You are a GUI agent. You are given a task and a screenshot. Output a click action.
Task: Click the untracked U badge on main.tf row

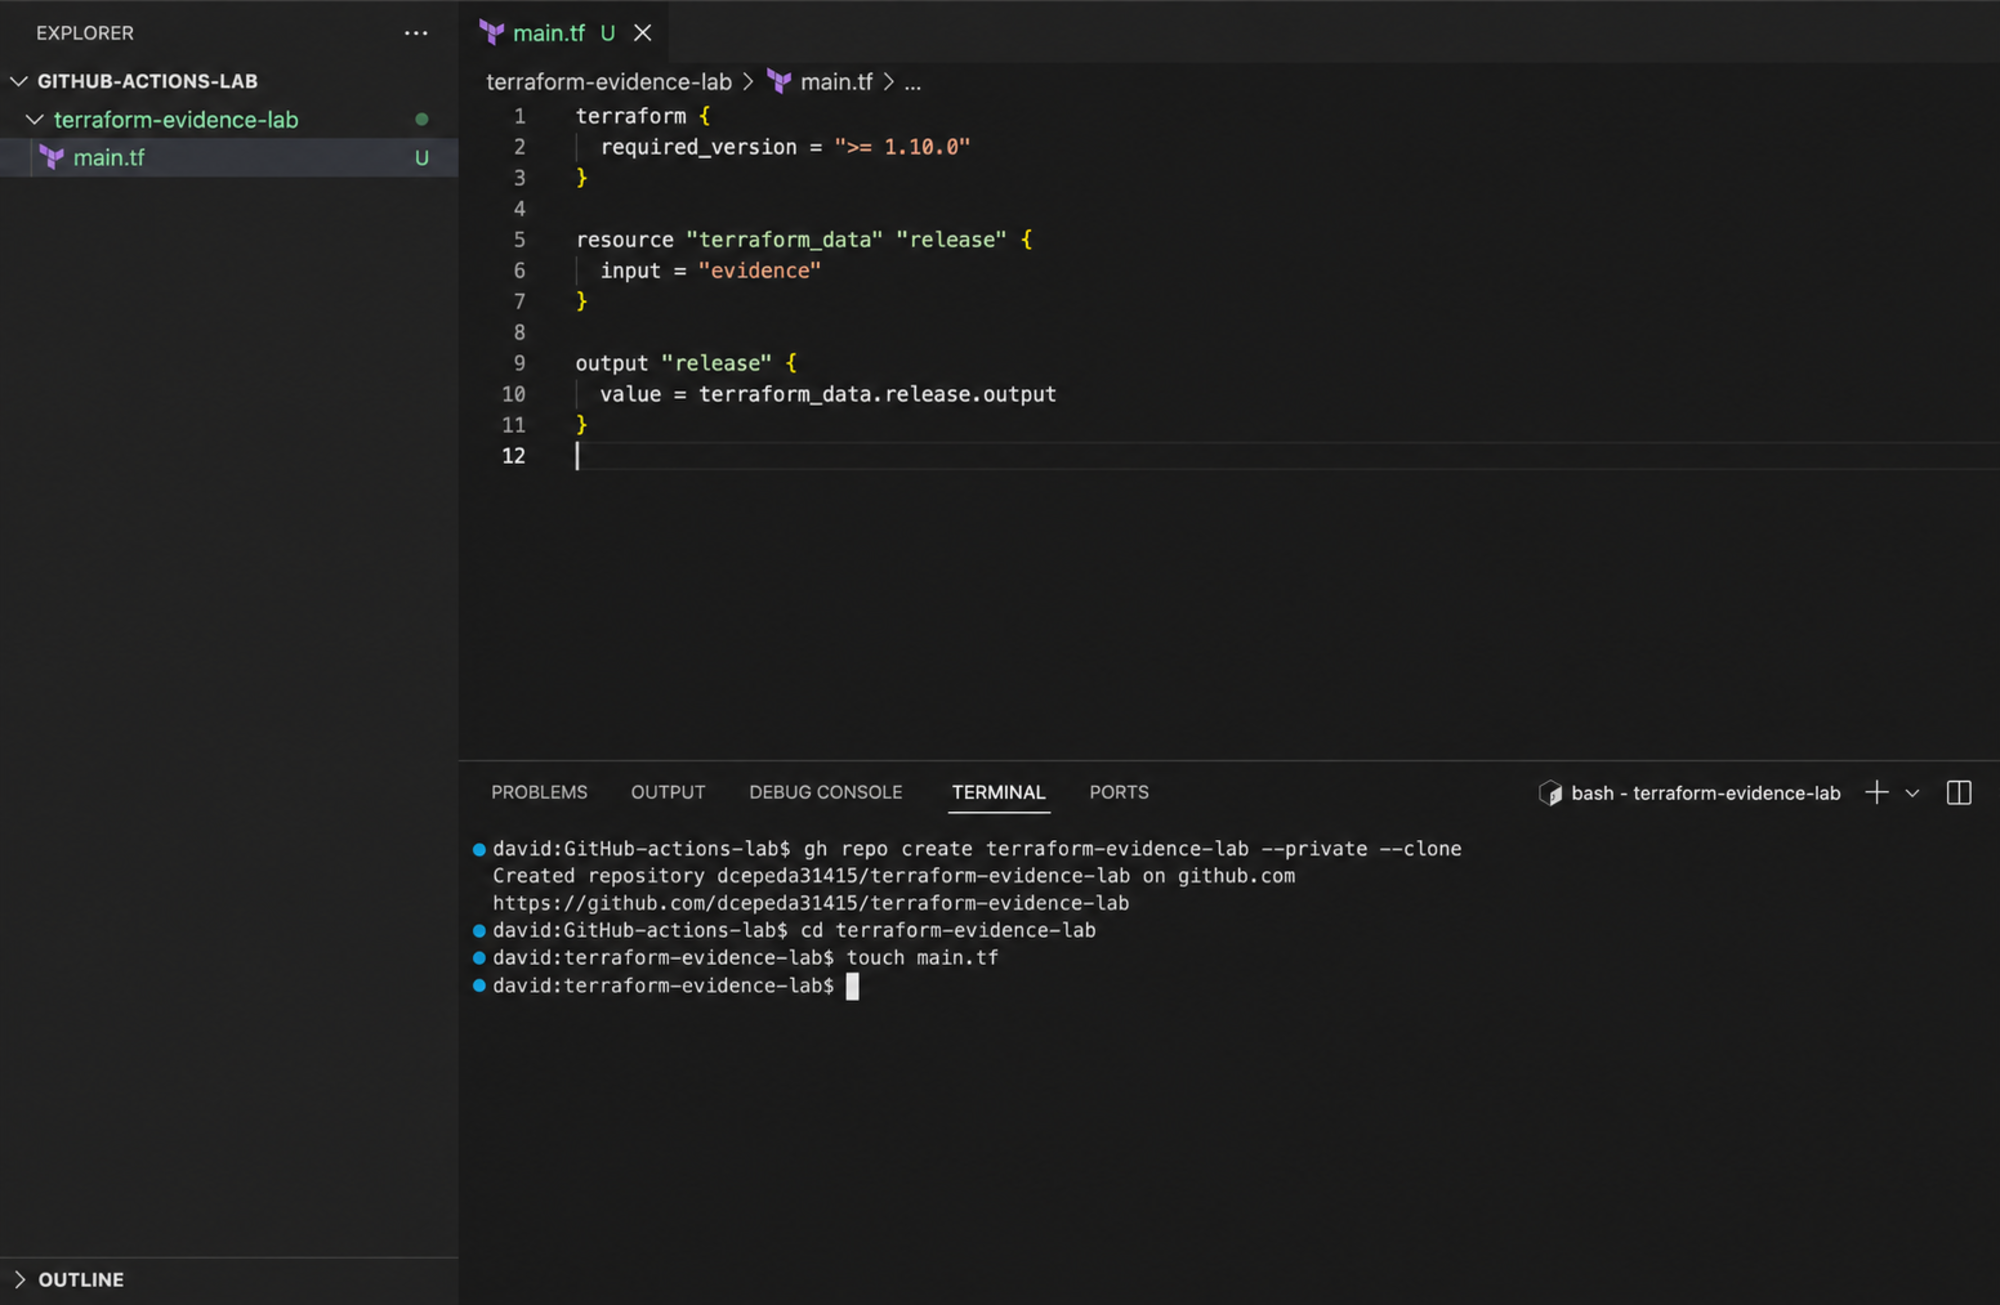tap(422, 158)
